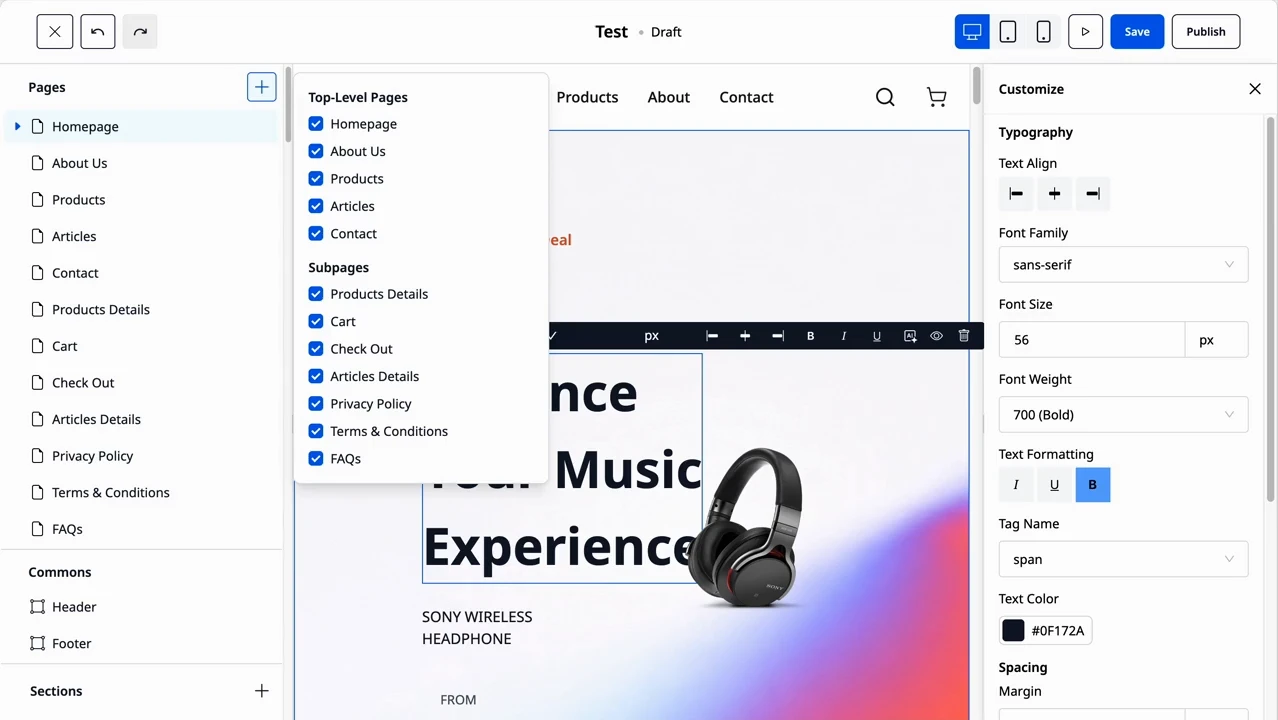Switch to tablet preview mode
The width and height of the screenshot is (1278, 720).
(x=1008, y=32)
